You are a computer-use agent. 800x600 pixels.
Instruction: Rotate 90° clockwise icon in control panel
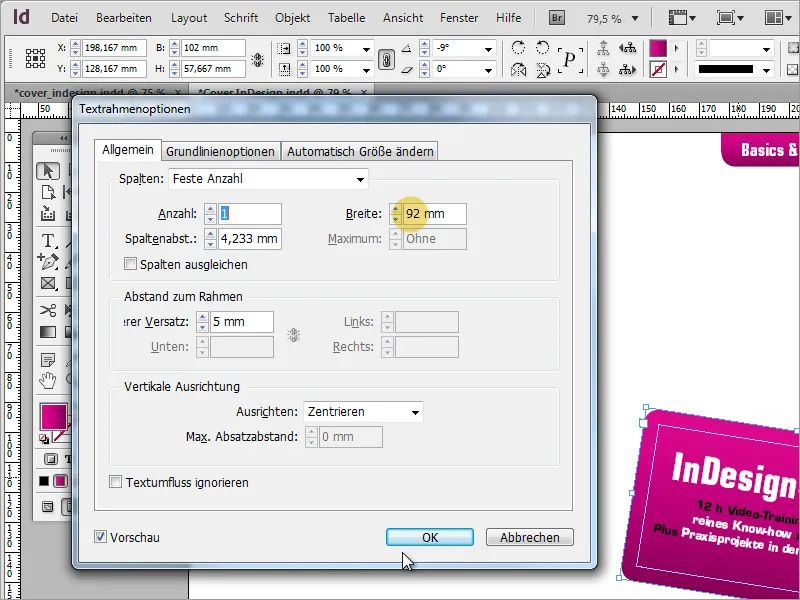(518, 47)
